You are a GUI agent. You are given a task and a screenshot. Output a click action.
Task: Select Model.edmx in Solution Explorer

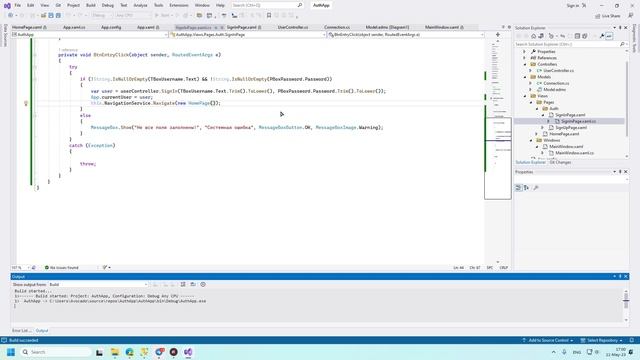pyautogui.click(x=554, y=89)
